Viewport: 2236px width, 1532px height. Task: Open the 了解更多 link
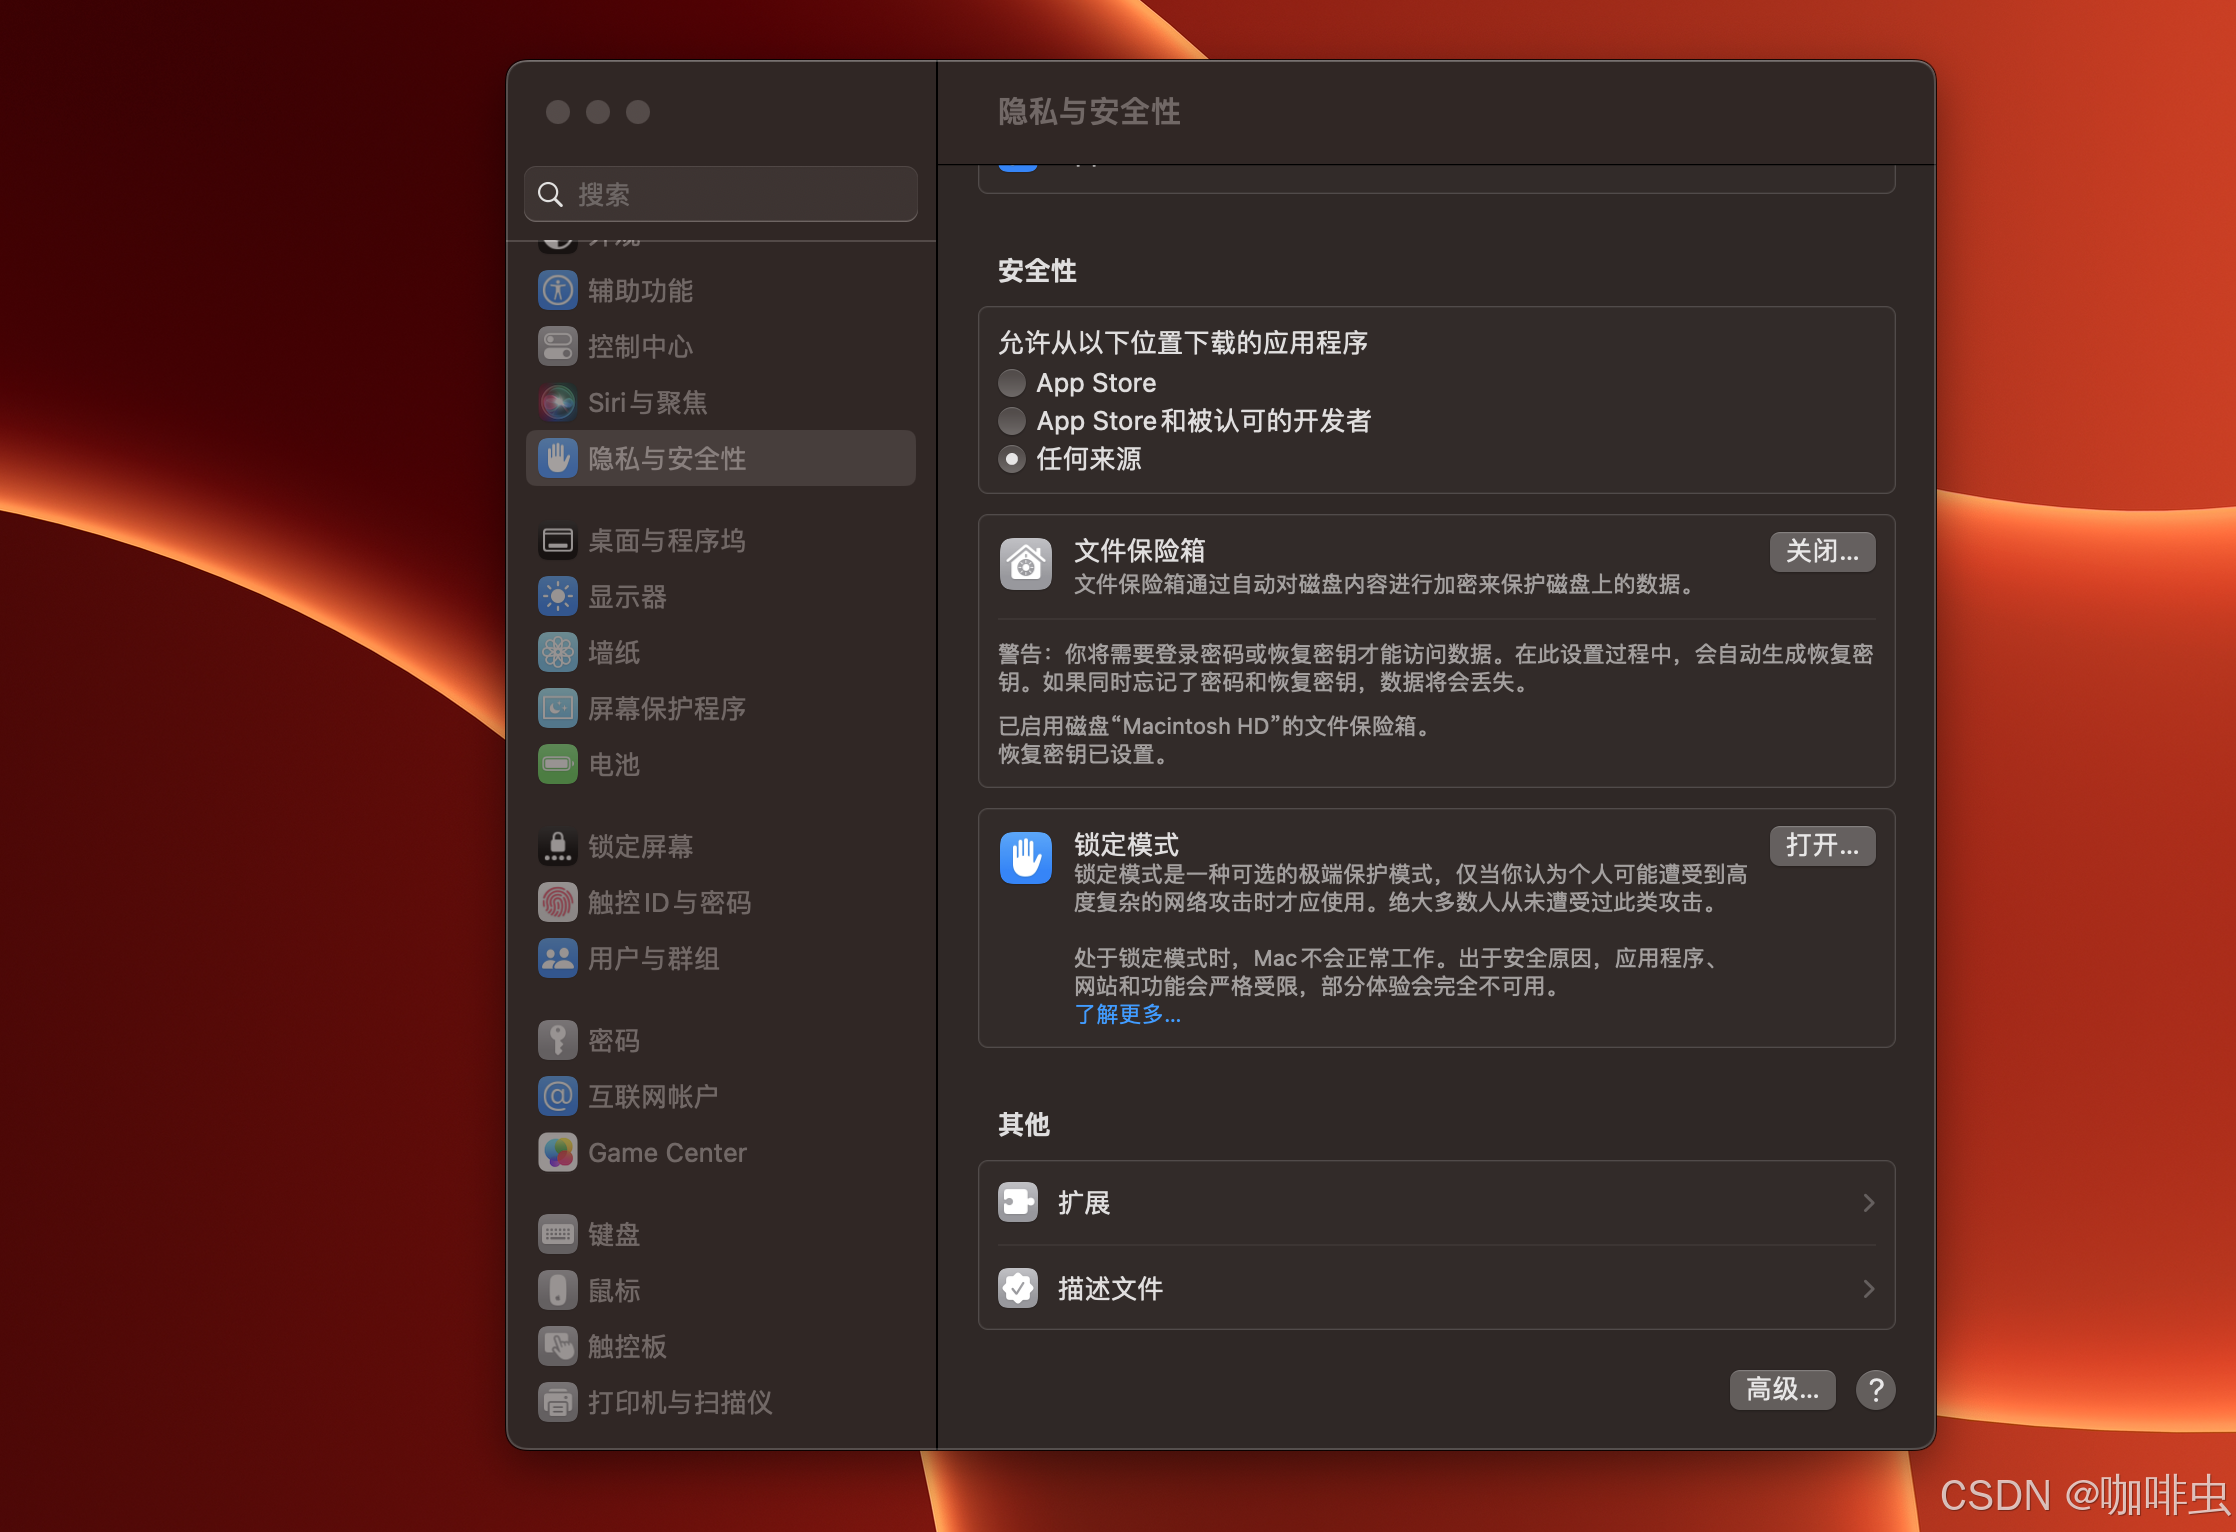pyautogui.click(x=1128, y=1014)
